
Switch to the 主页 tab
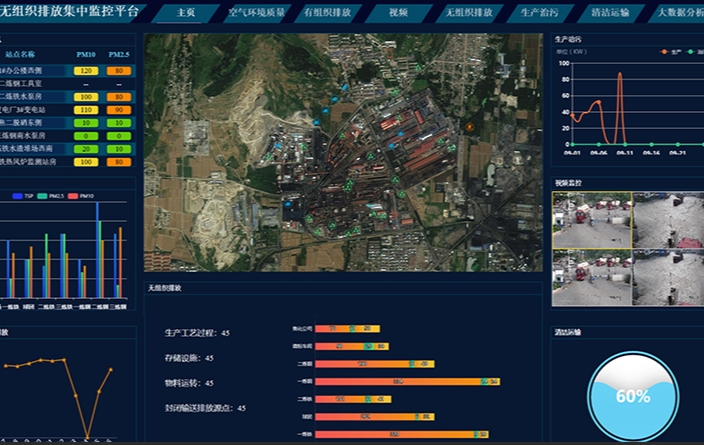pos(185,13)
